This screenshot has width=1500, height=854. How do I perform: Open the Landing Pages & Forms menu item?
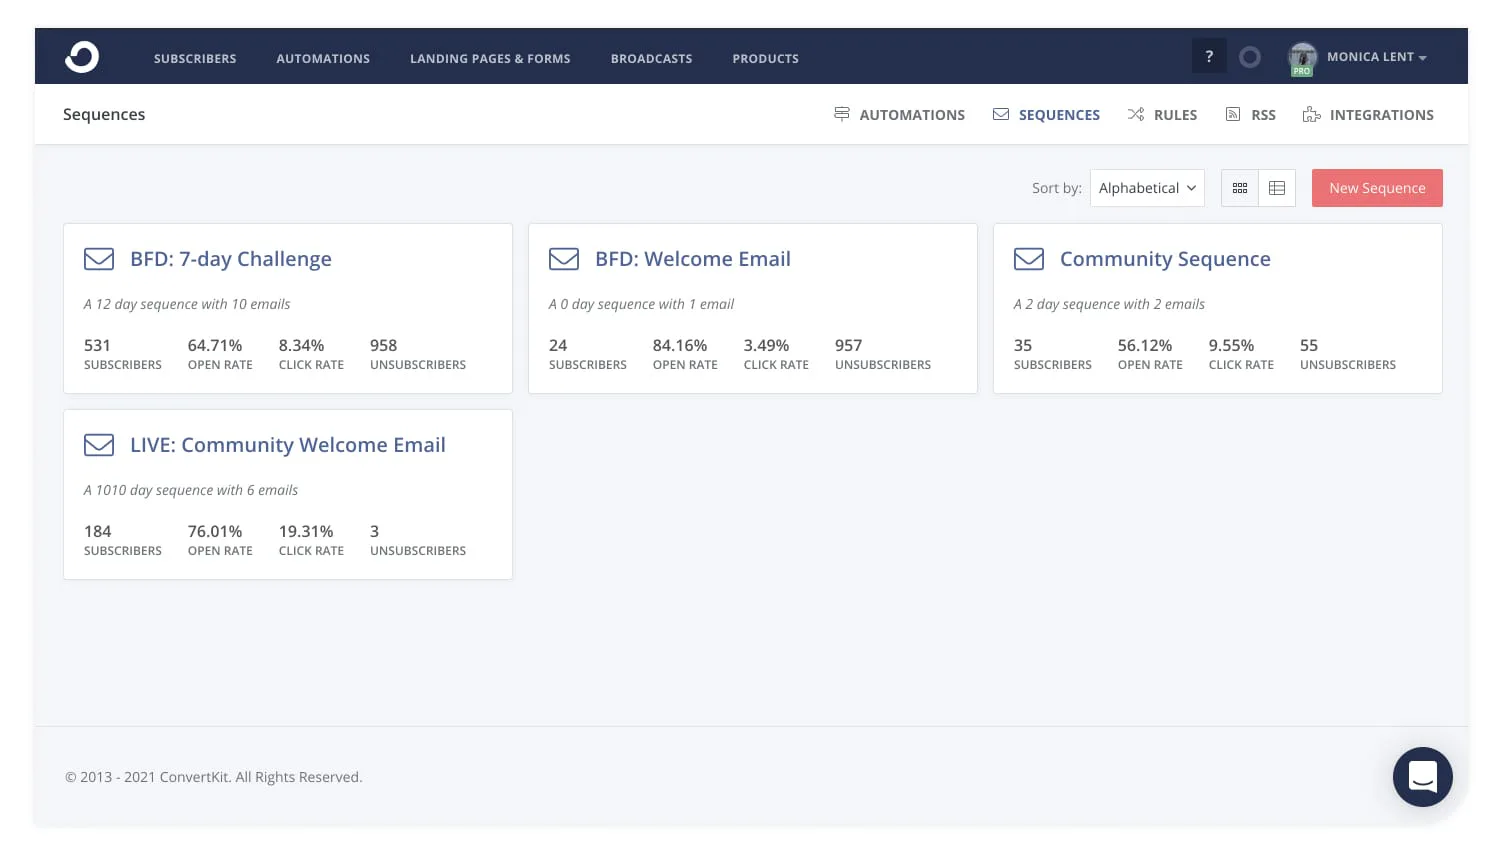tap(490, 58)
